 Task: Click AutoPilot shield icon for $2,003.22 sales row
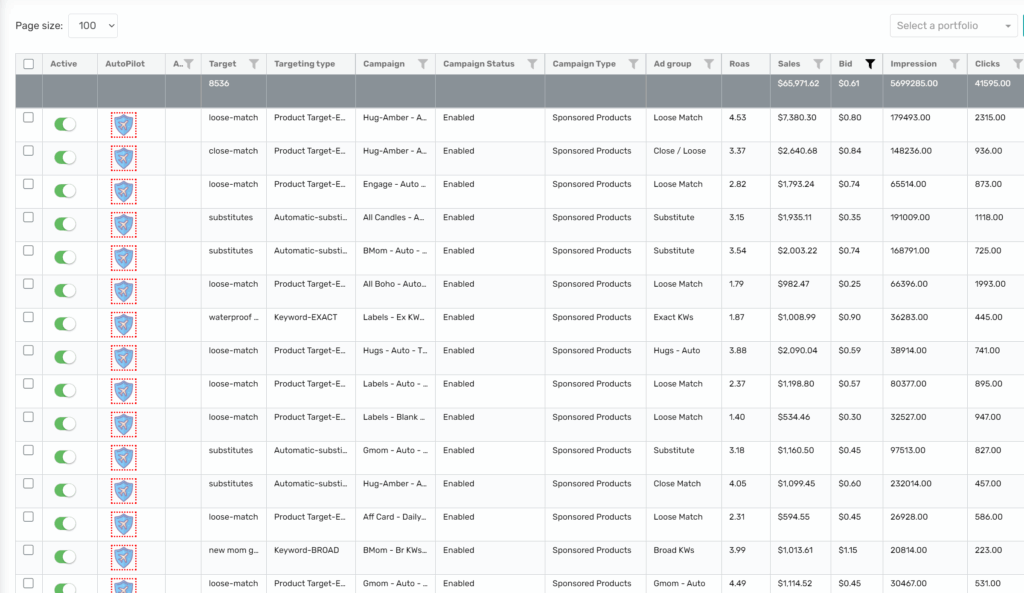point(123,258)
